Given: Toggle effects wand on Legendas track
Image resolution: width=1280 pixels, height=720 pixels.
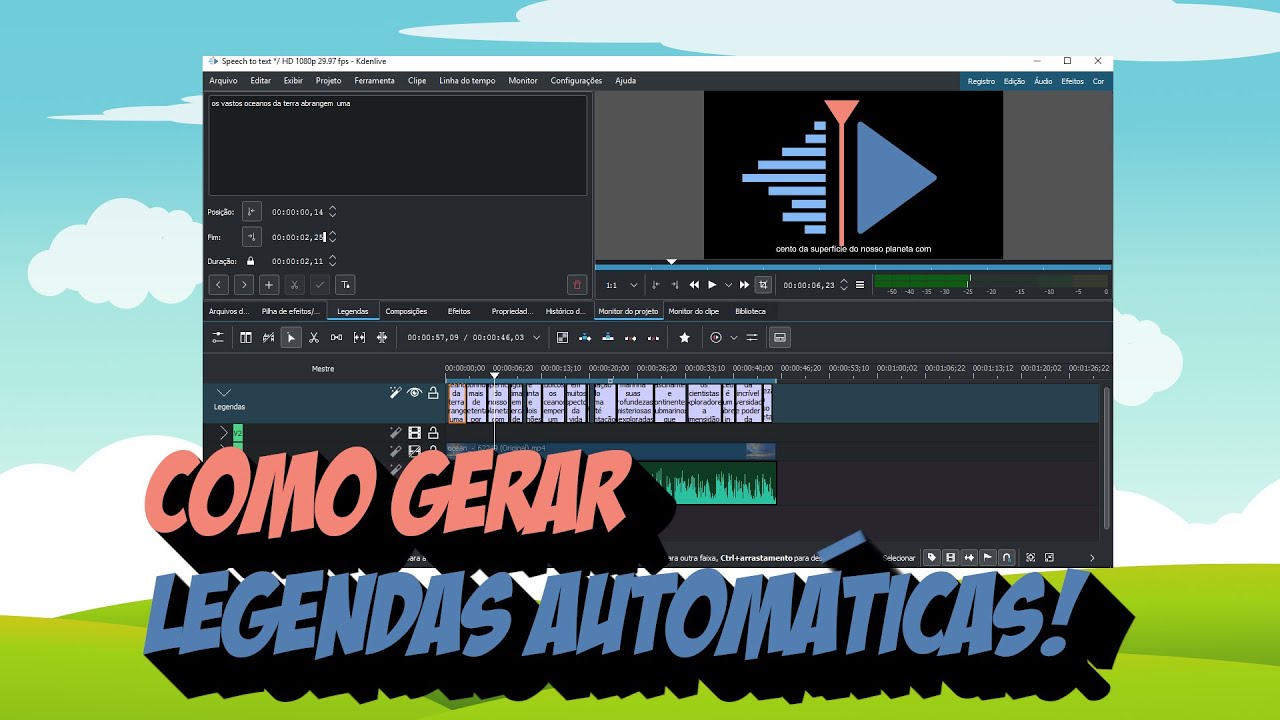Looking at the screenshot, I should [x=395, y=393].
